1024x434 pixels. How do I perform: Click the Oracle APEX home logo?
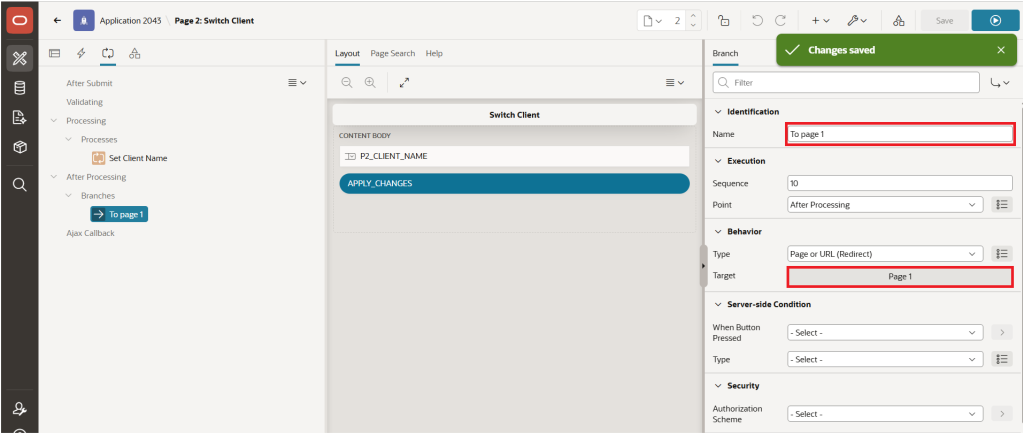[20, 20]
